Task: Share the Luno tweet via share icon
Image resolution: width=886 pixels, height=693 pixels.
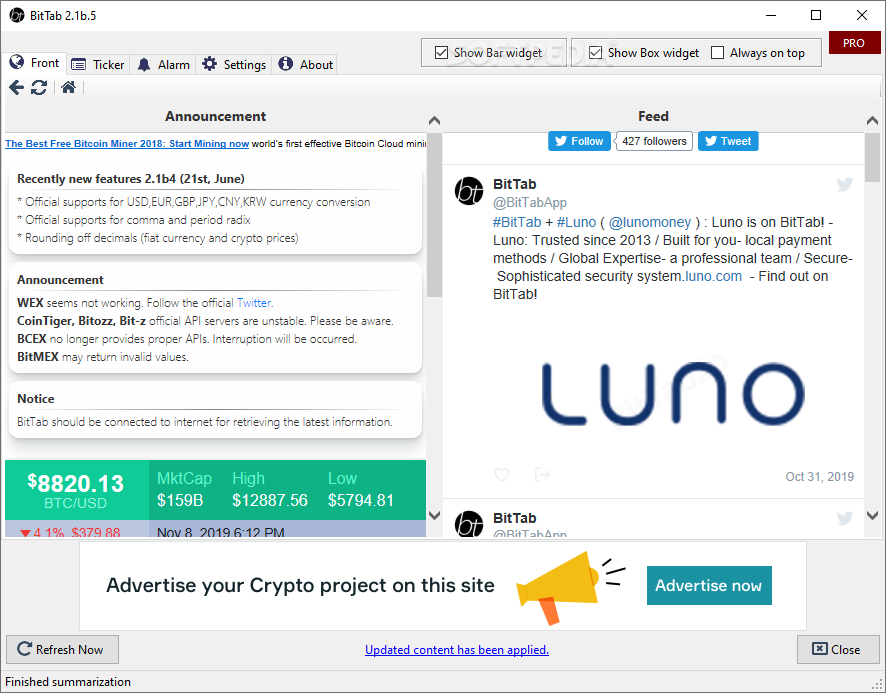Action: (x=542, y=474)
